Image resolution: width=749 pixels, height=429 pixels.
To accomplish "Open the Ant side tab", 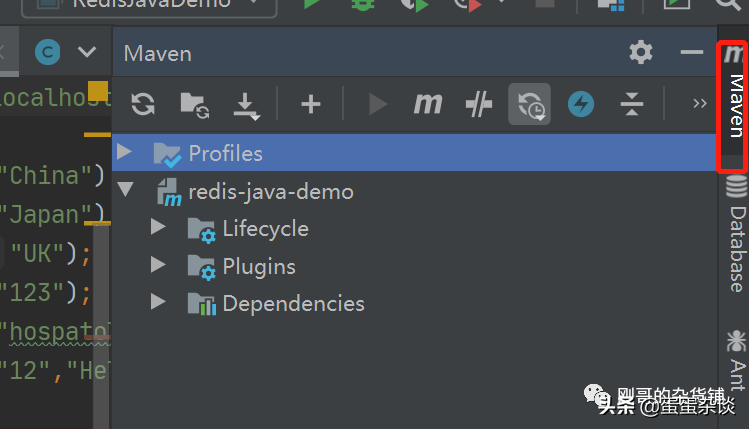I will (x=737, y=361).
